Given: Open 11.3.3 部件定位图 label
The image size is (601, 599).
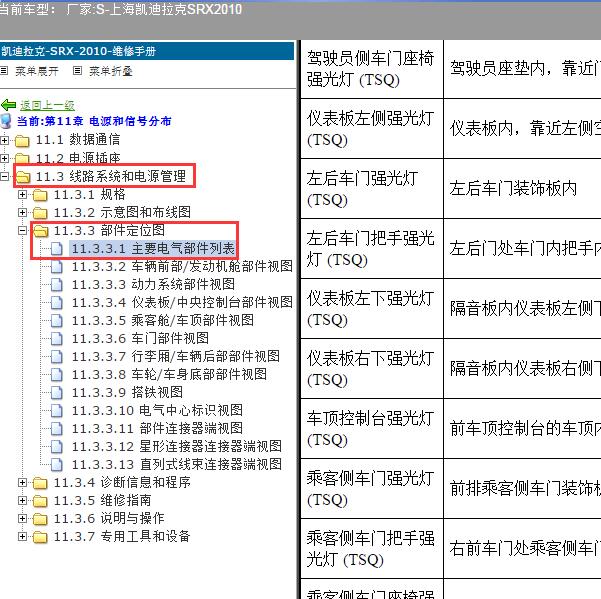Looking at the screenshot, I should pos(109,230).
